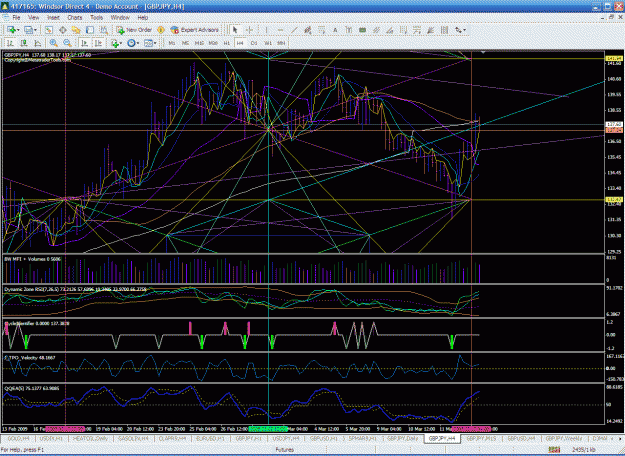Click the Expert Advisors button
The width and height of the screenshot is (625, 456).
click(195, 30)
